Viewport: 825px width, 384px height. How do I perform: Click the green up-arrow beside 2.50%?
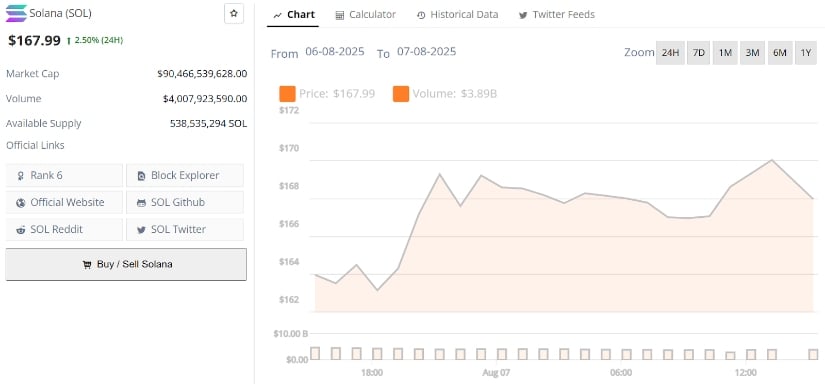[69, 41]
